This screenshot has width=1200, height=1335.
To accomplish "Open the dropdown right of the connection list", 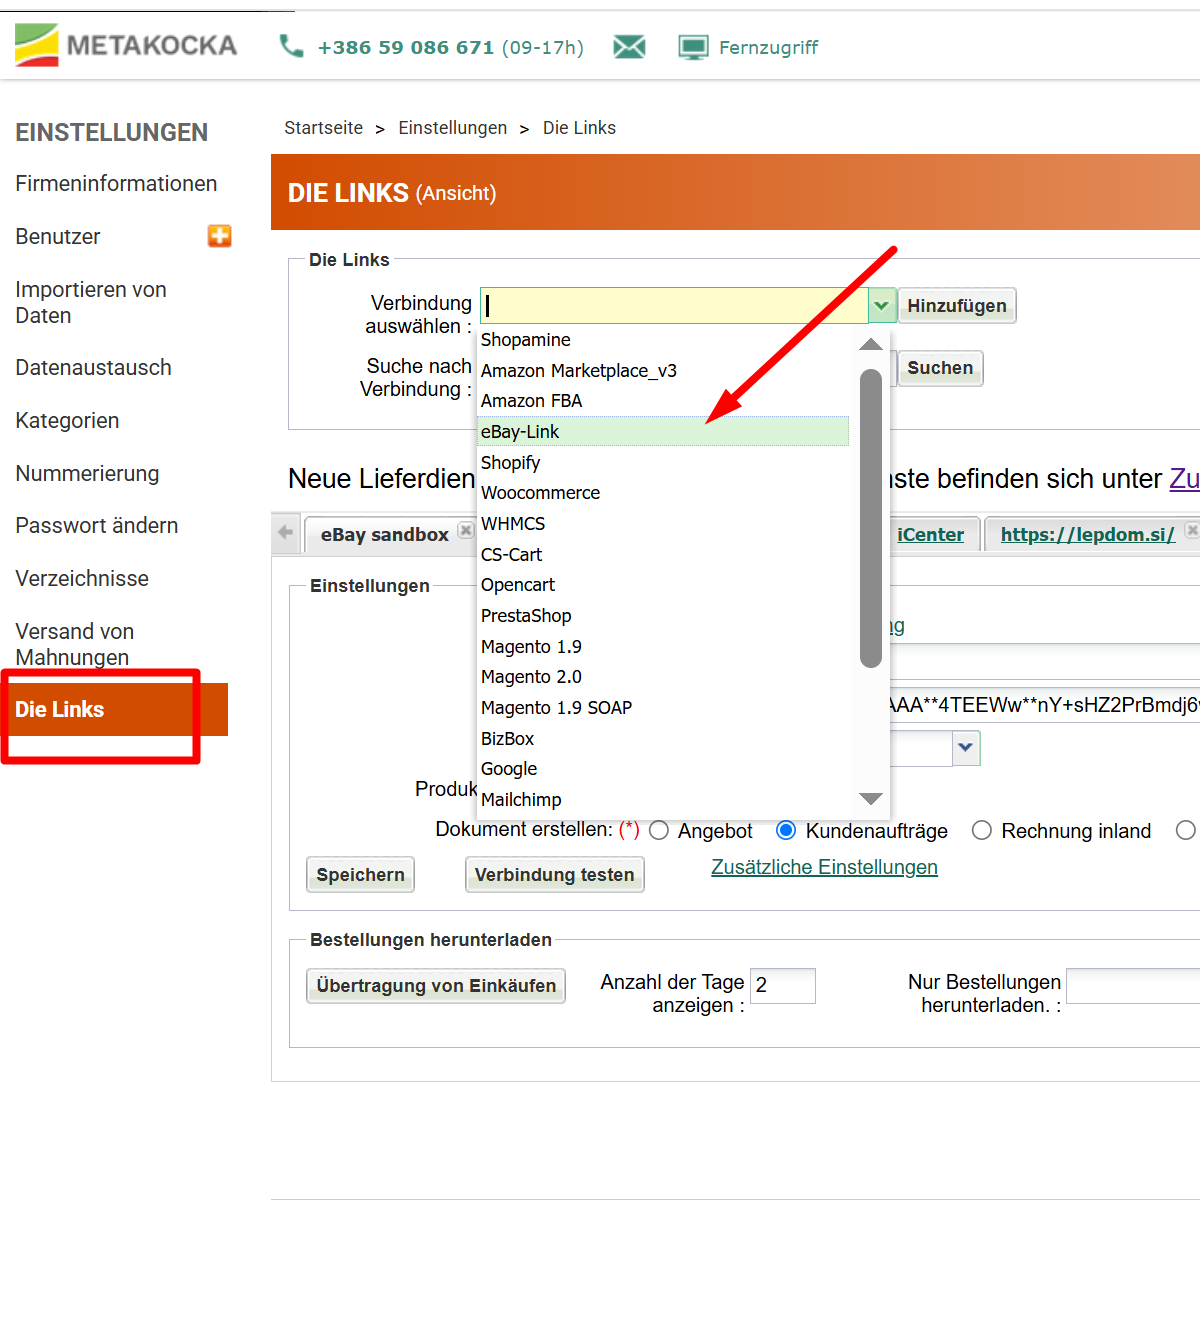I will (966, 748).
